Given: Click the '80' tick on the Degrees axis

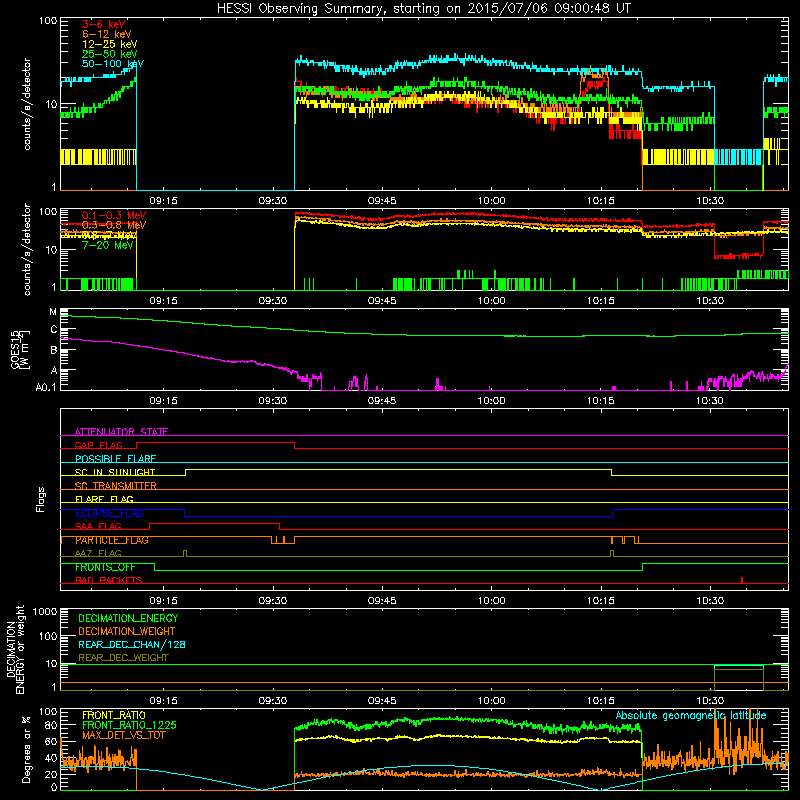Looking at the screenshot, I should tap(52, 725).
